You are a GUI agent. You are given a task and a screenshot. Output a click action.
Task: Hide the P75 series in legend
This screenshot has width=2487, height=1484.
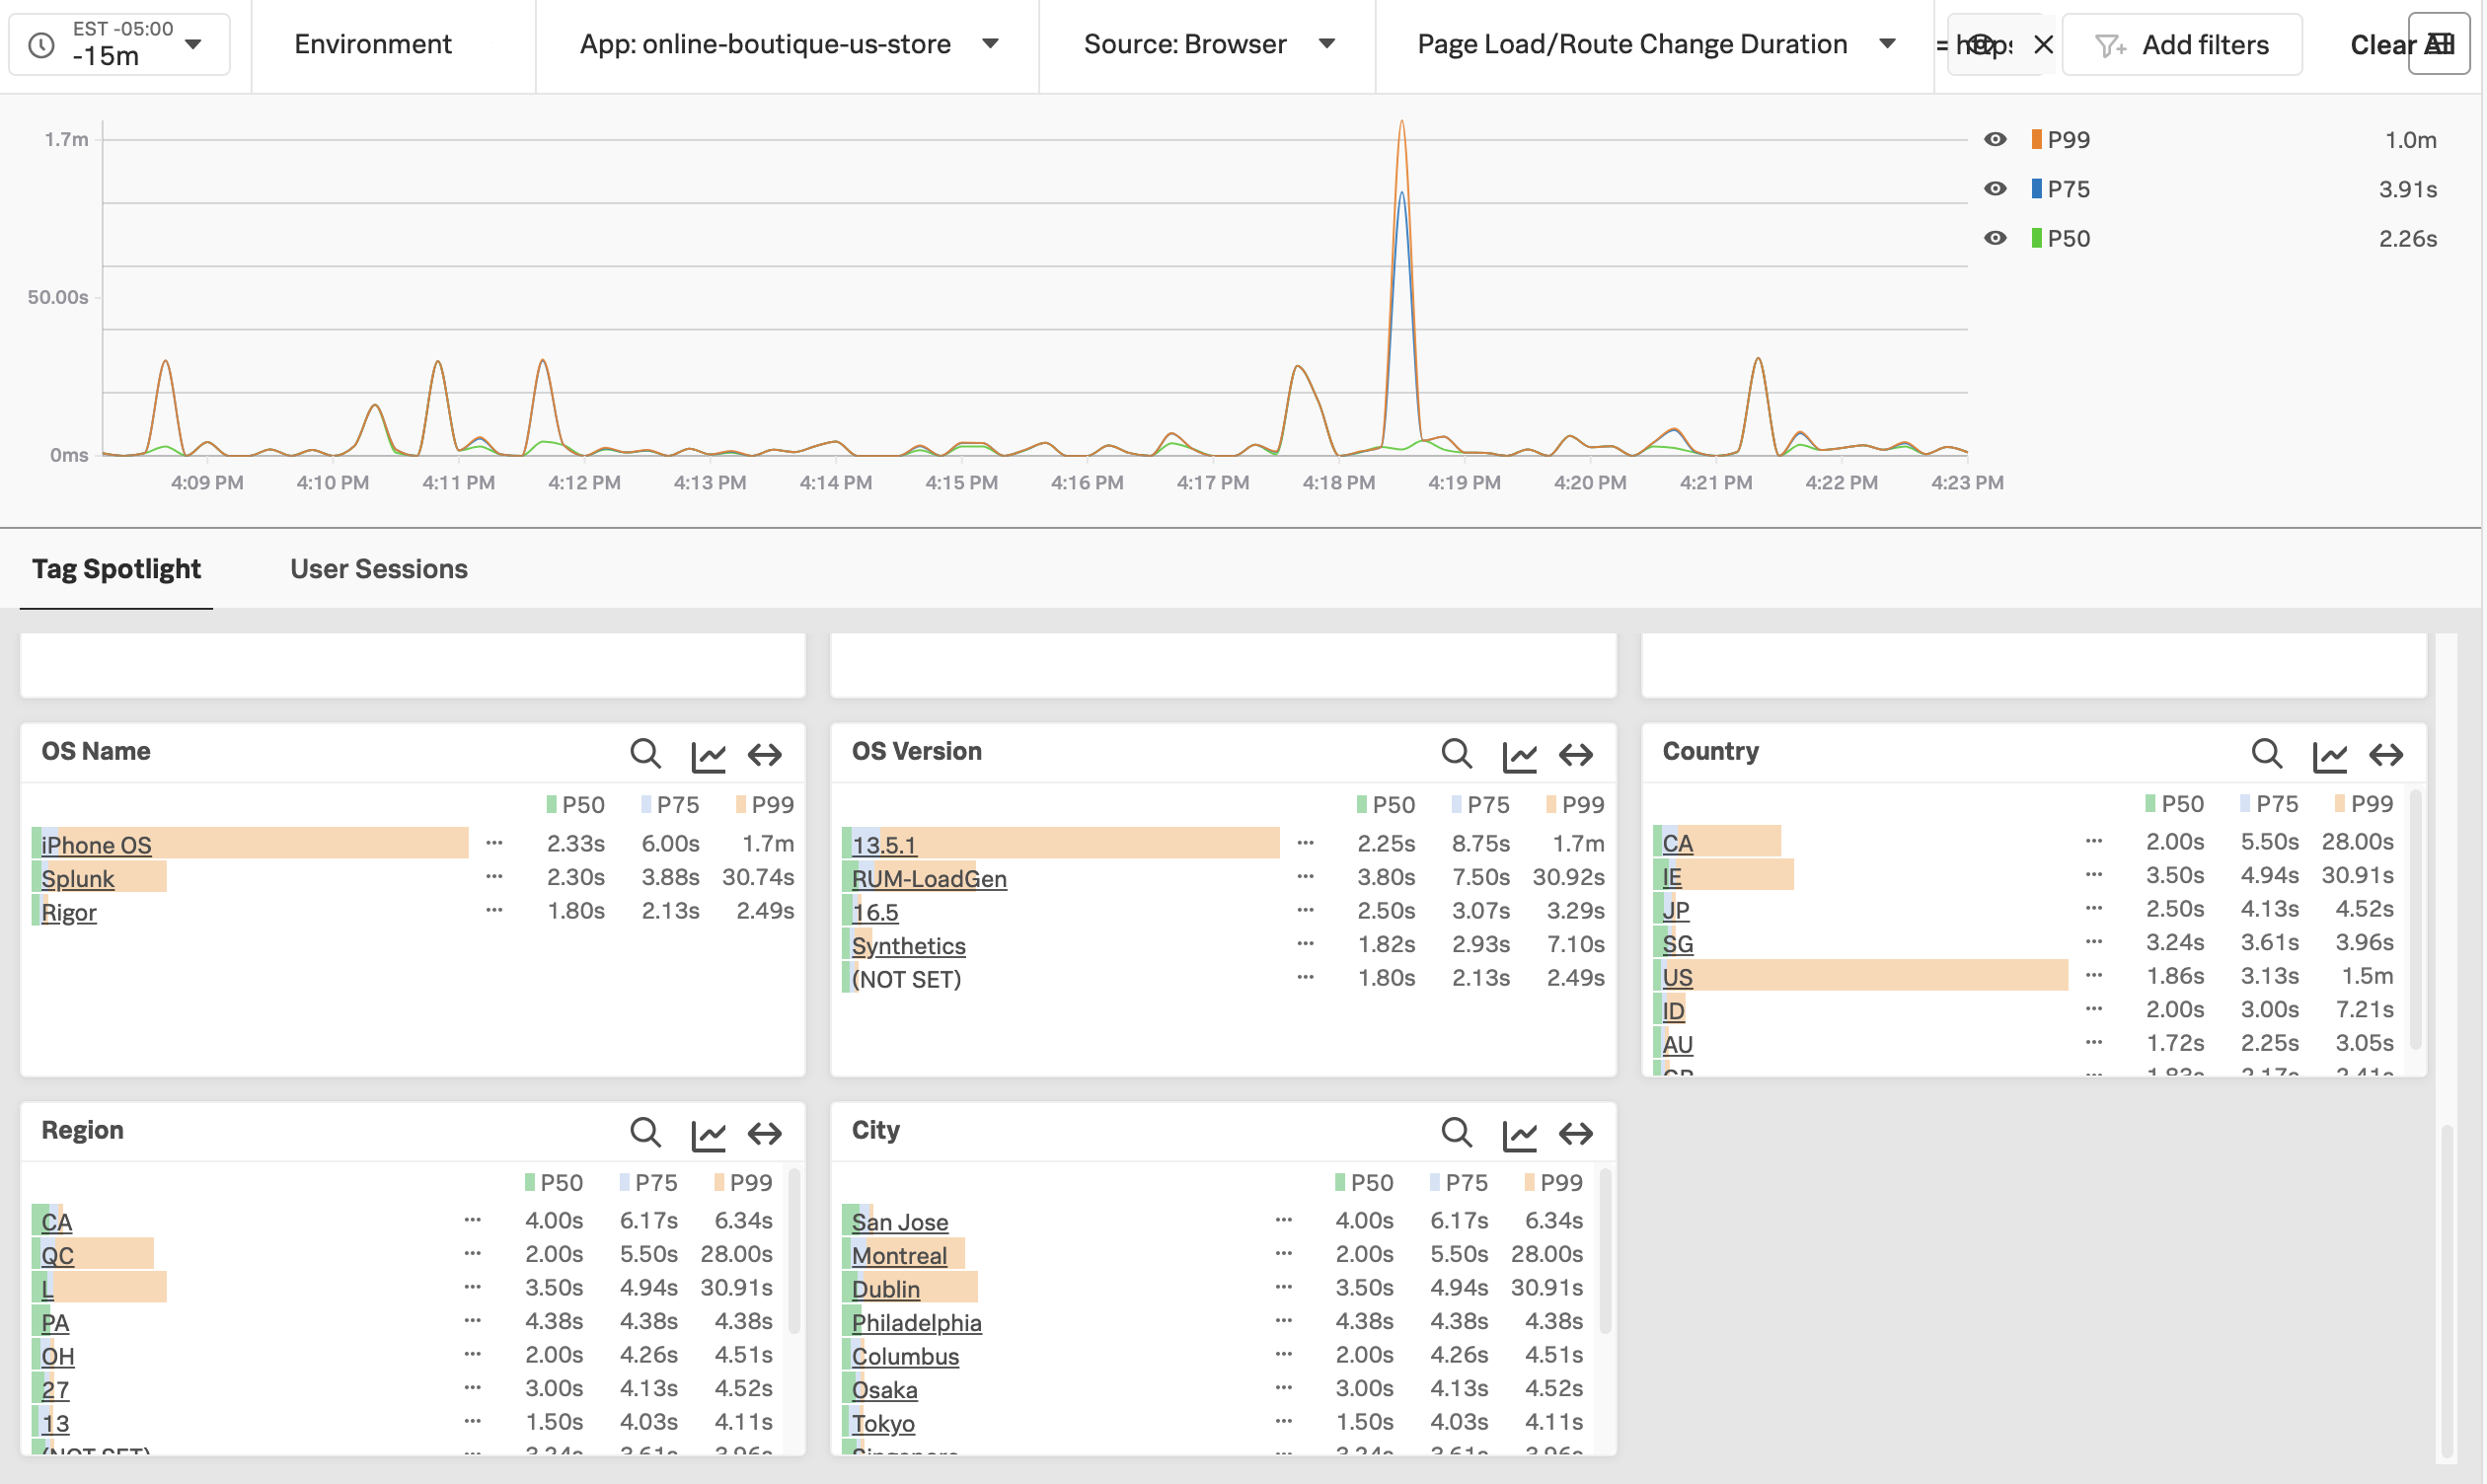[x=1994, y=188]
